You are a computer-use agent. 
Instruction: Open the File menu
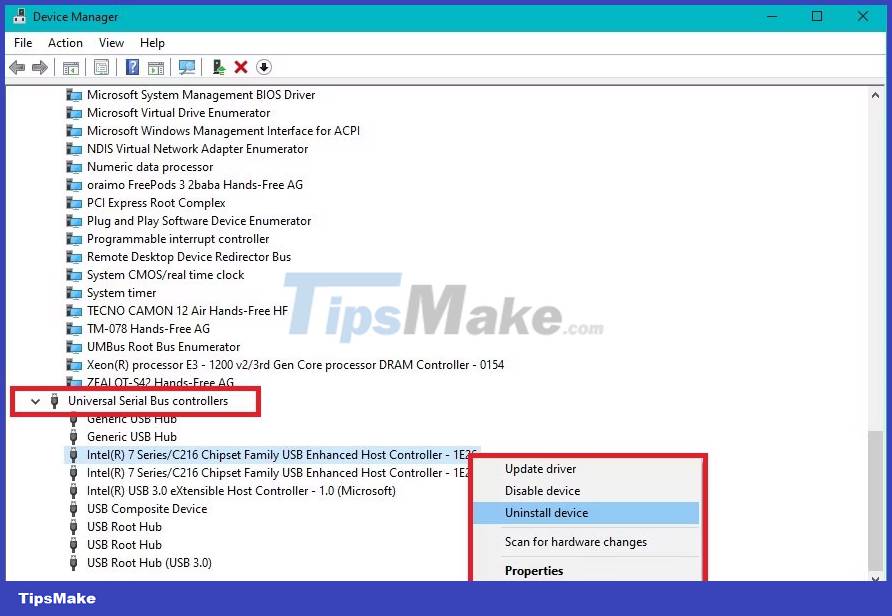pos(22,43)
